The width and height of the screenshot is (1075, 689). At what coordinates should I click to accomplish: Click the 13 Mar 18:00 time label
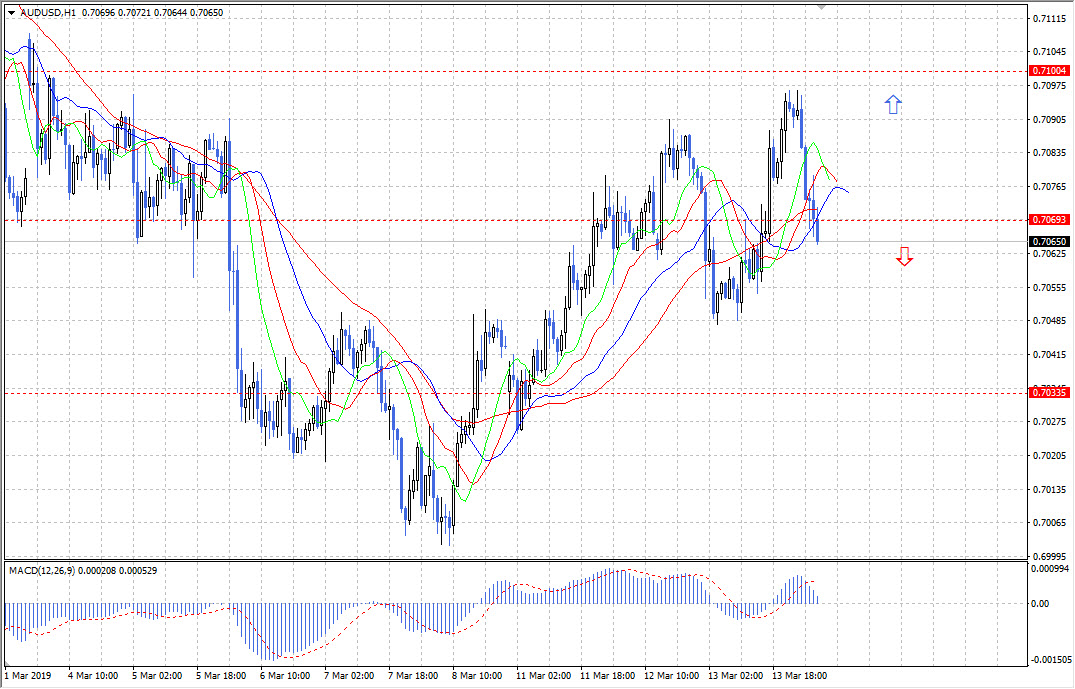(x=800, y=676)
